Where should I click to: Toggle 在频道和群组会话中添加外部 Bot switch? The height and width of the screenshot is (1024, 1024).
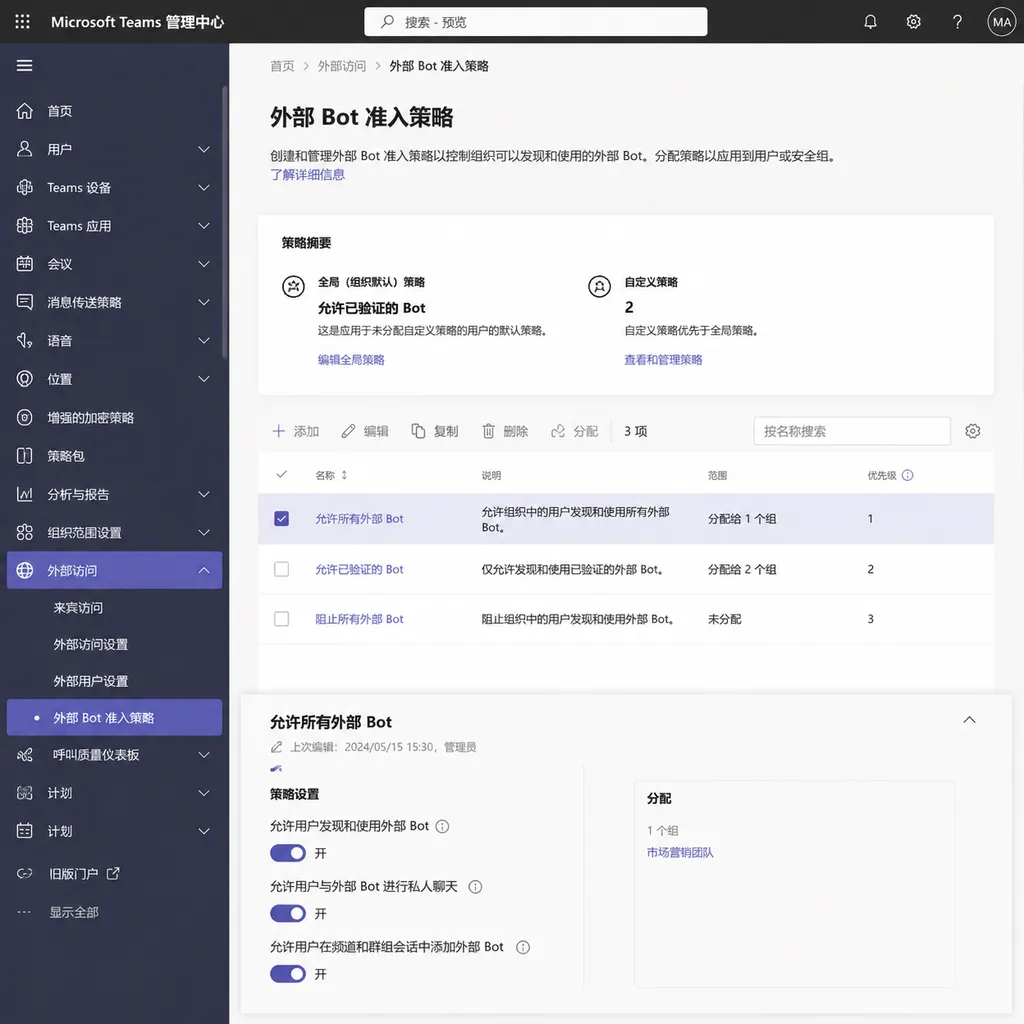[288, 974]
